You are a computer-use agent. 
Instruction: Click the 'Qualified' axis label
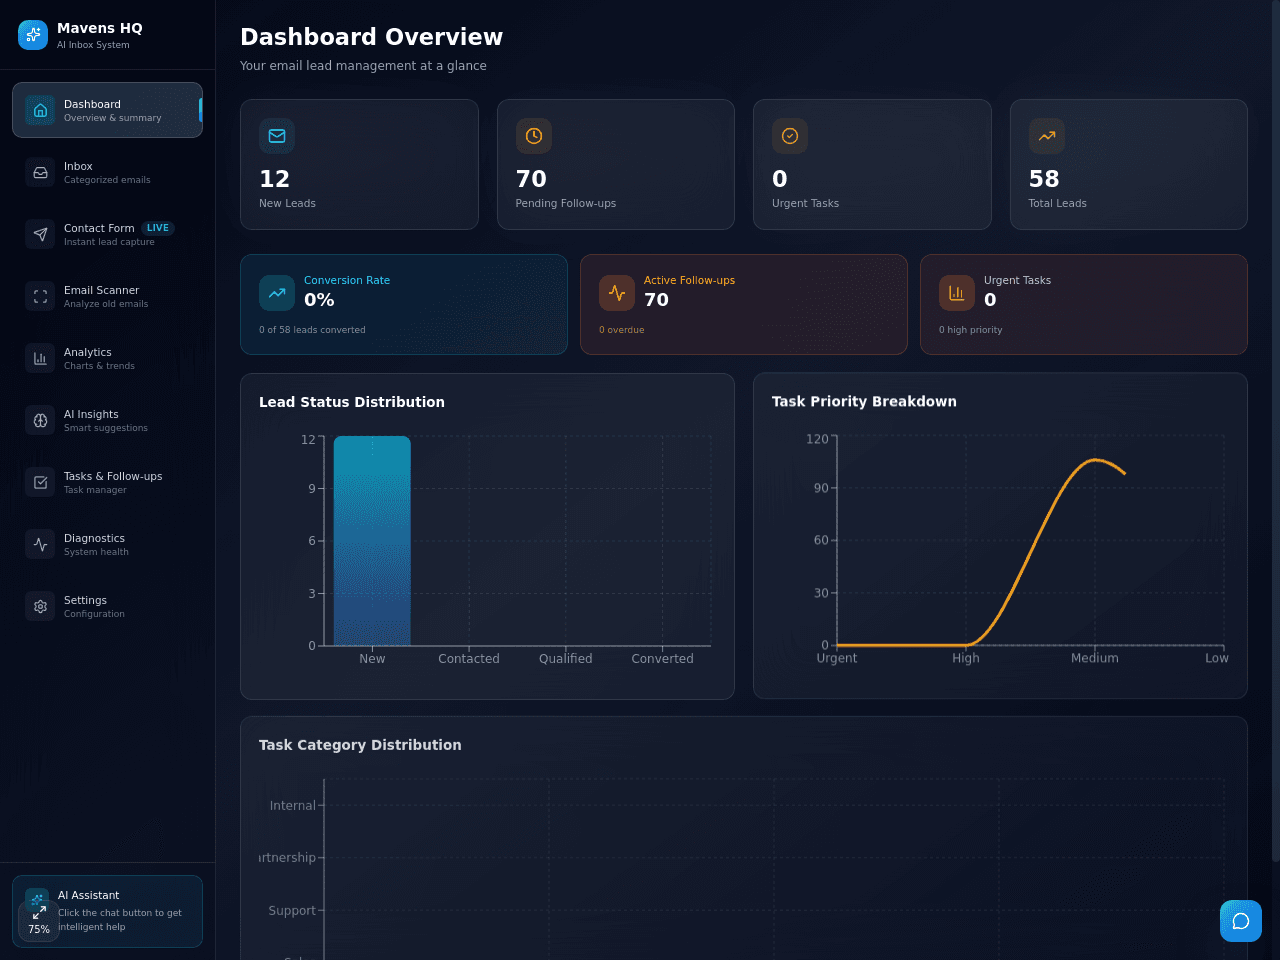coord(566,659)
